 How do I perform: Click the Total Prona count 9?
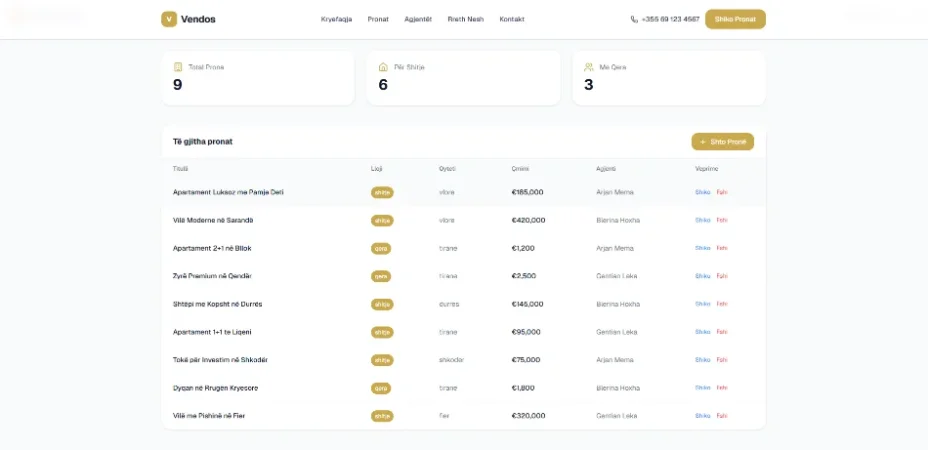point(178,85)
